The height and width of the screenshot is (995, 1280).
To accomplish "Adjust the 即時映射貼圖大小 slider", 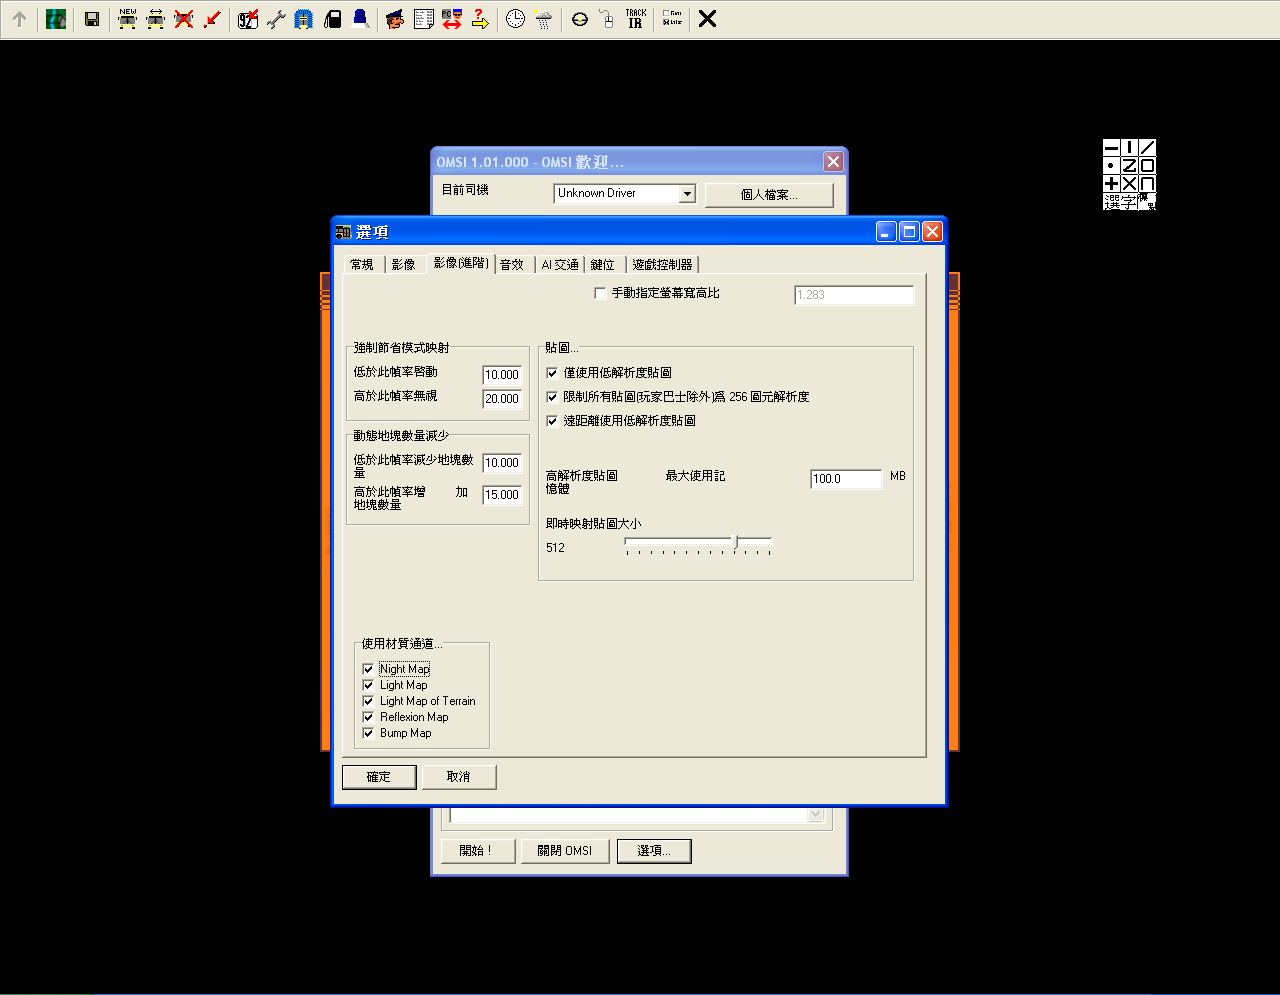I will click(736, 542).
